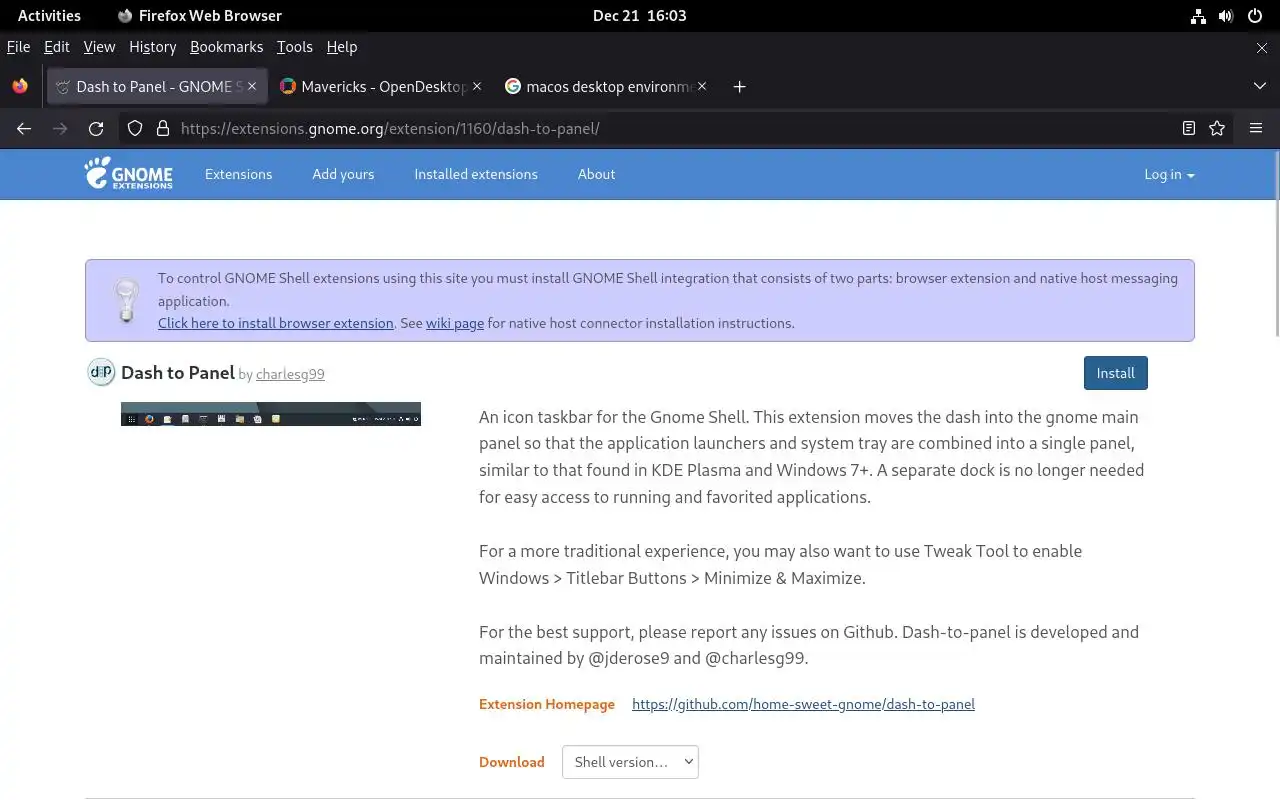Screen dimensions: 1280x800
Task: Go to Extensions in the site navigation
Action: click(238, 174)
